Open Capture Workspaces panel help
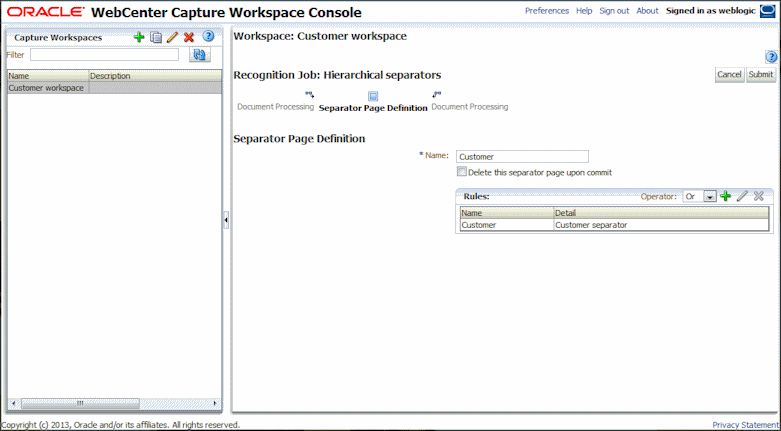Image resolution: width=781 pixels, height=431 pixels. coord(209,36)
